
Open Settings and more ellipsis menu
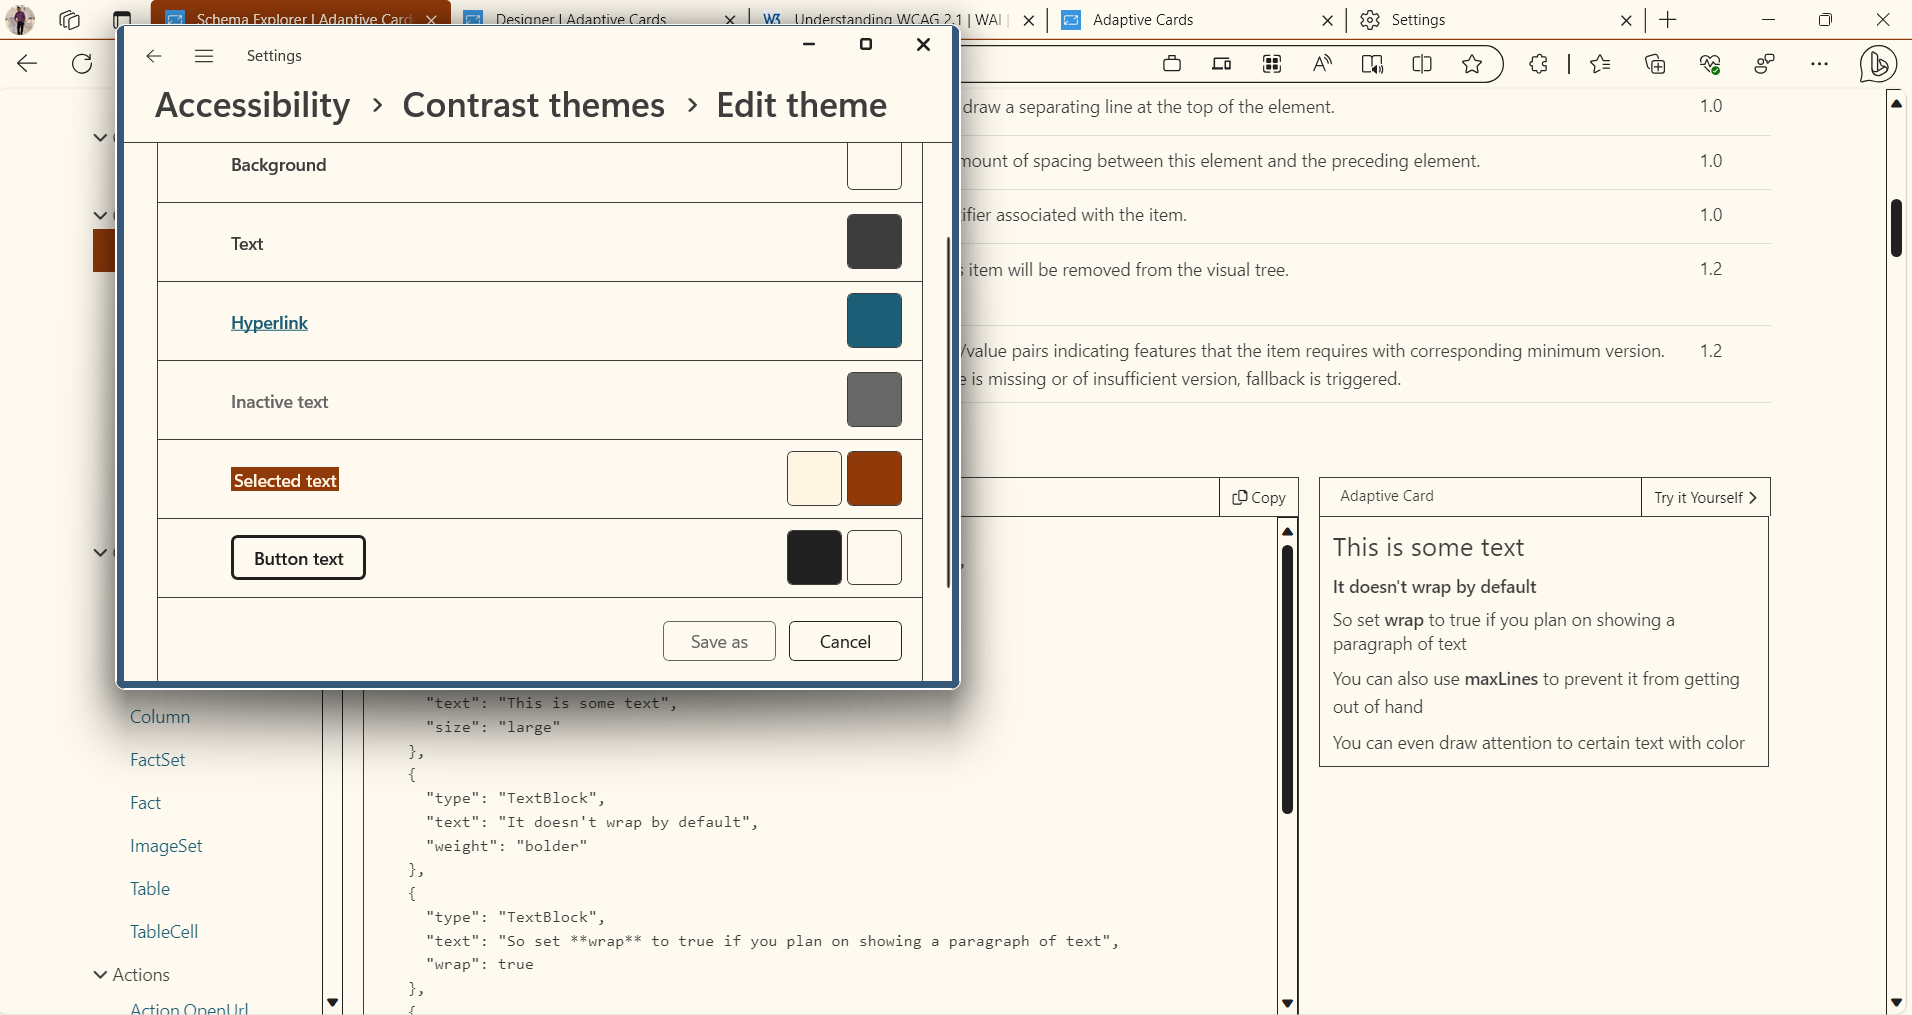(1820, 64)
